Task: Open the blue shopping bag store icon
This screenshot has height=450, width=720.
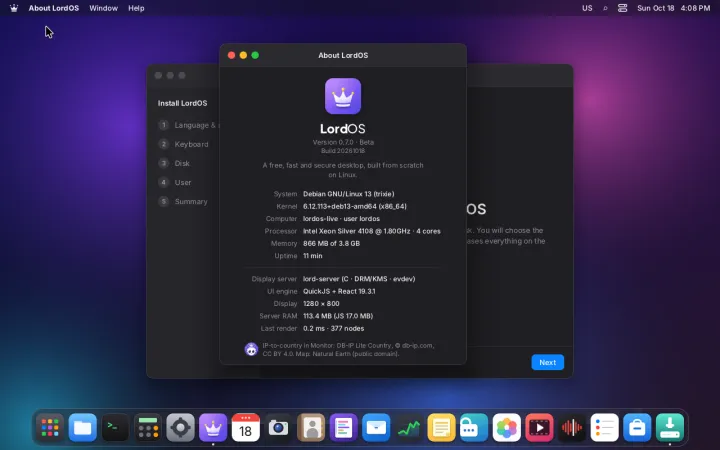Action: point(637,428)
